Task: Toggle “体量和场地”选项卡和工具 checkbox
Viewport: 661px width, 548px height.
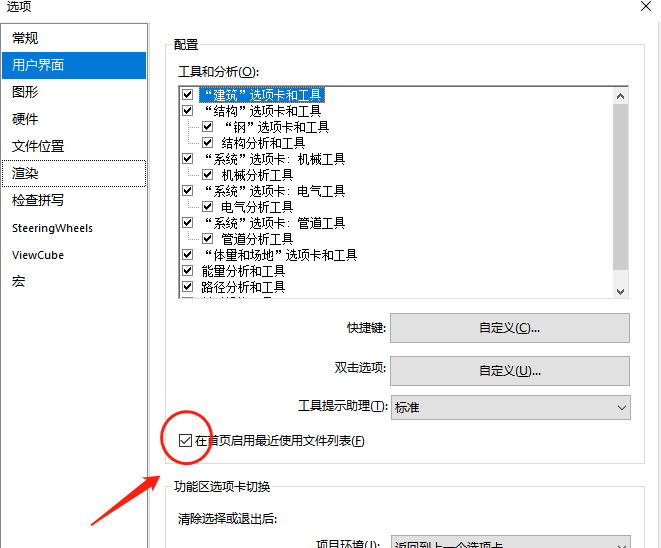Action: (188, 255)
